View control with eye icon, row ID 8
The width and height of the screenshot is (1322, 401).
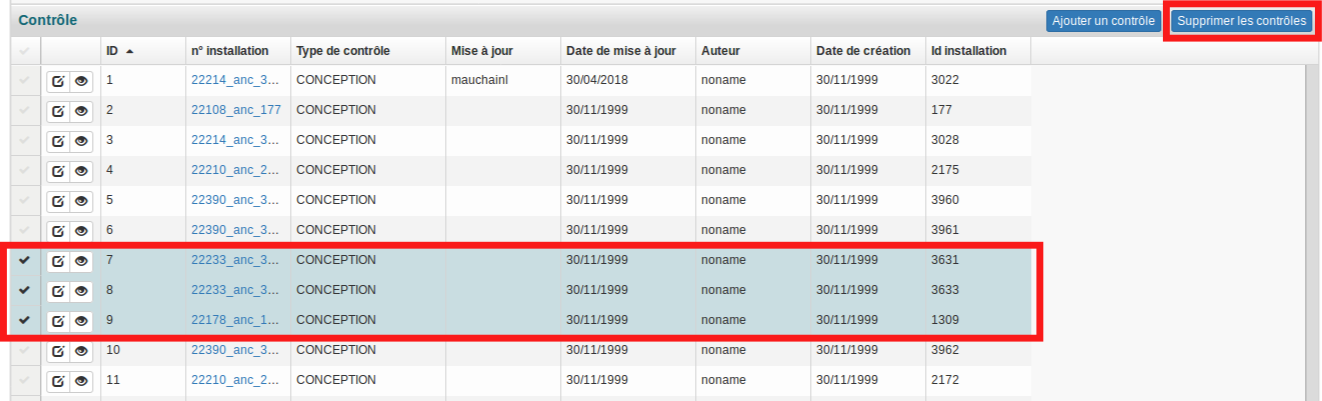coord(82,290)
